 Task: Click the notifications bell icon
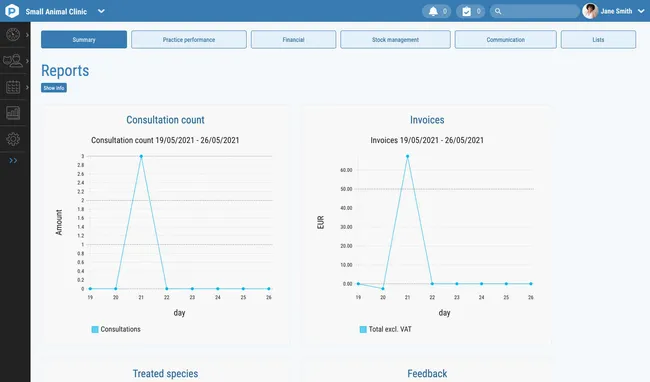[x=433, y=11]
